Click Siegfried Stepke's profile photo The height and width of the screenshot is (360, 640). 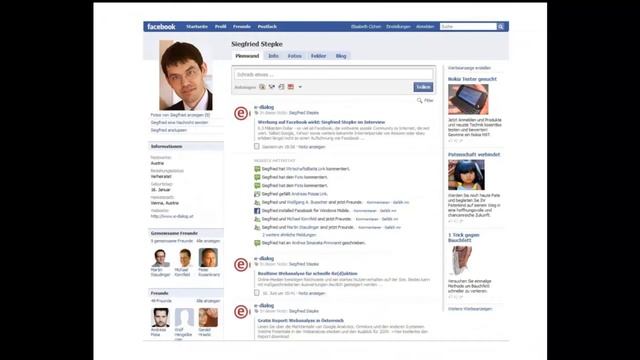tap(186, 75)
